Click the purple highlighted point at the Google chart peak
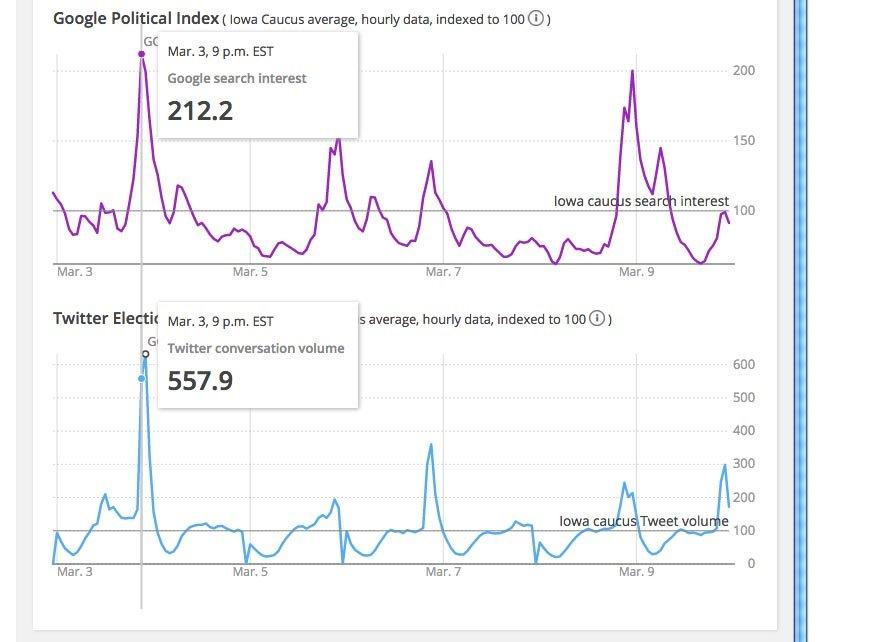This screenshot has width=875, height=642. tap(141, 53)
